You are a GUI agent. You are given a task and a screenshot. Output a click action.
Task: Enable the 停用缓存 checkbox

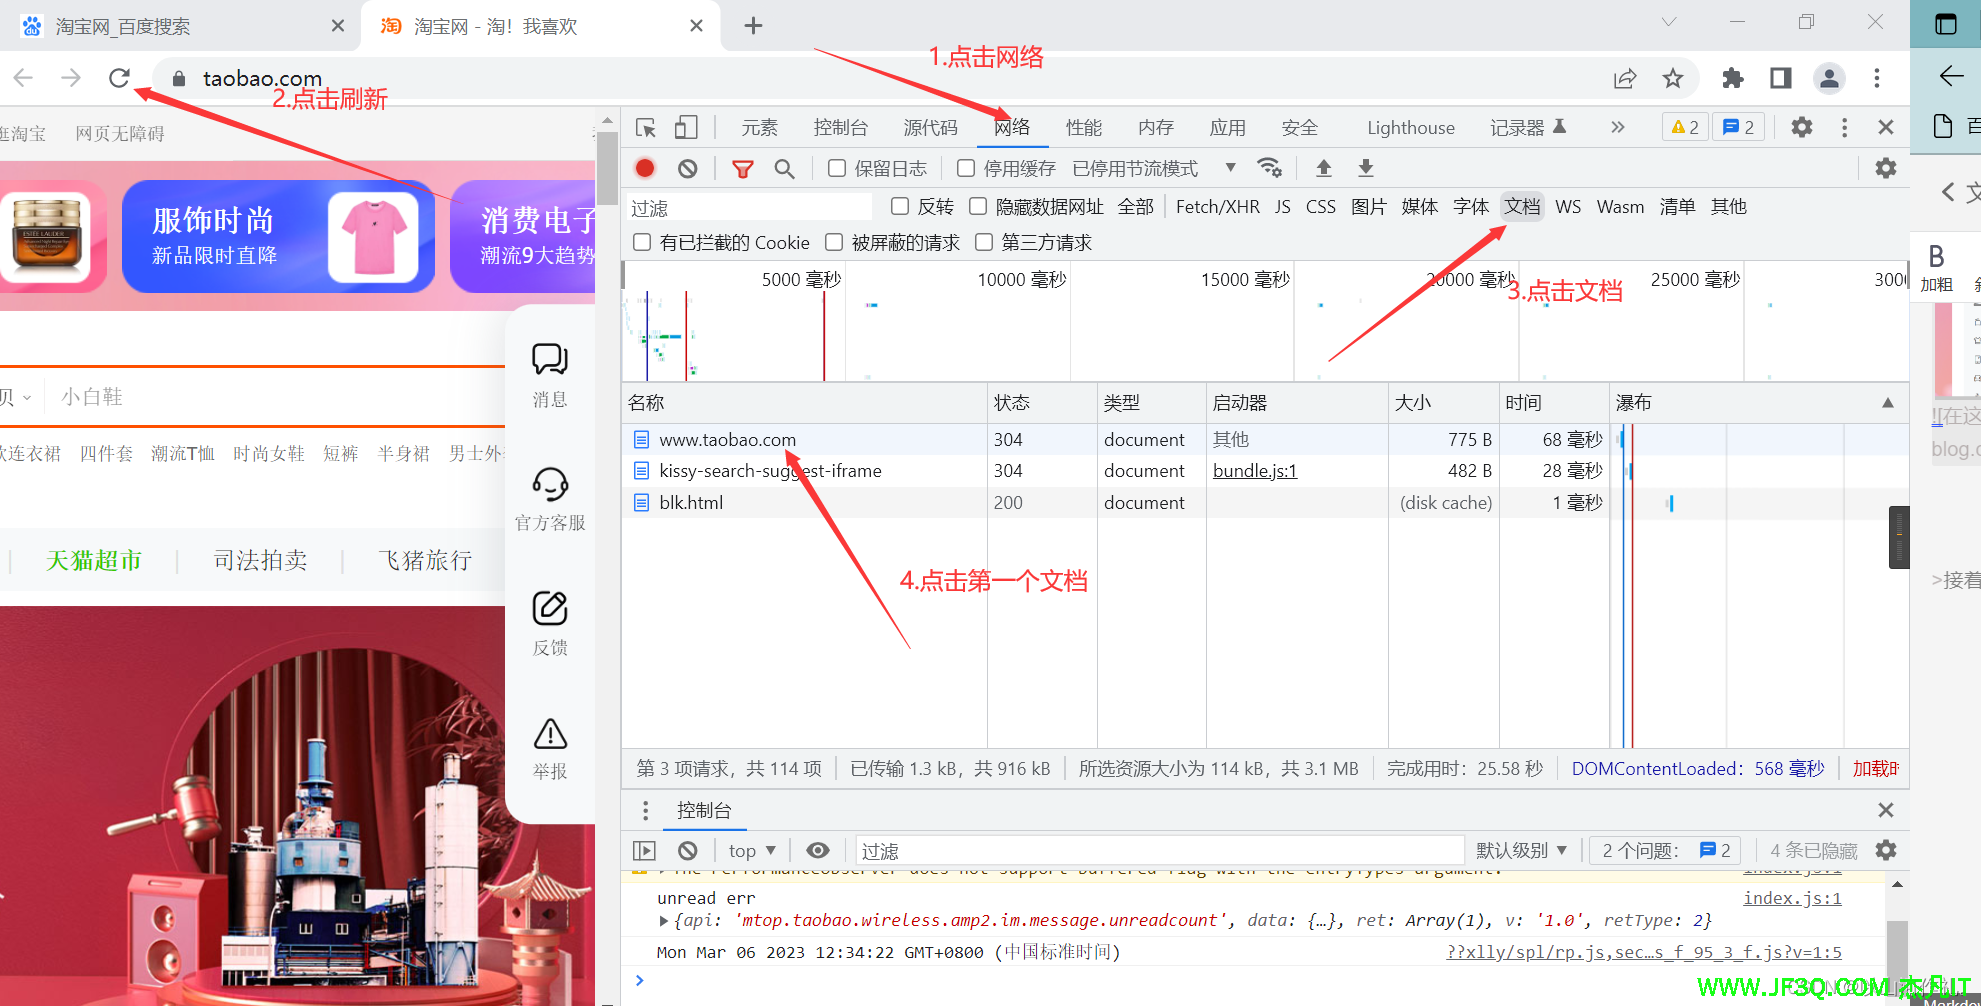tap(966, 168)
